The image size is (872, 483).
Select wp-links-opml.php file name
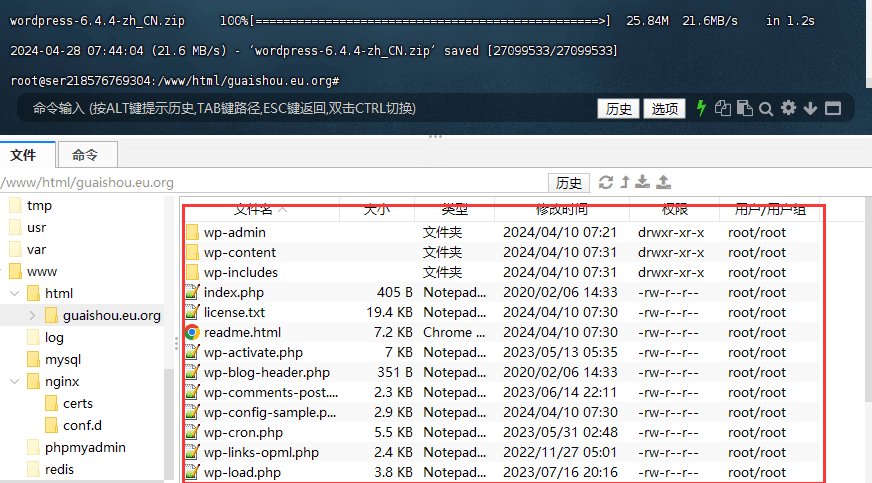[x=261, y=452]
